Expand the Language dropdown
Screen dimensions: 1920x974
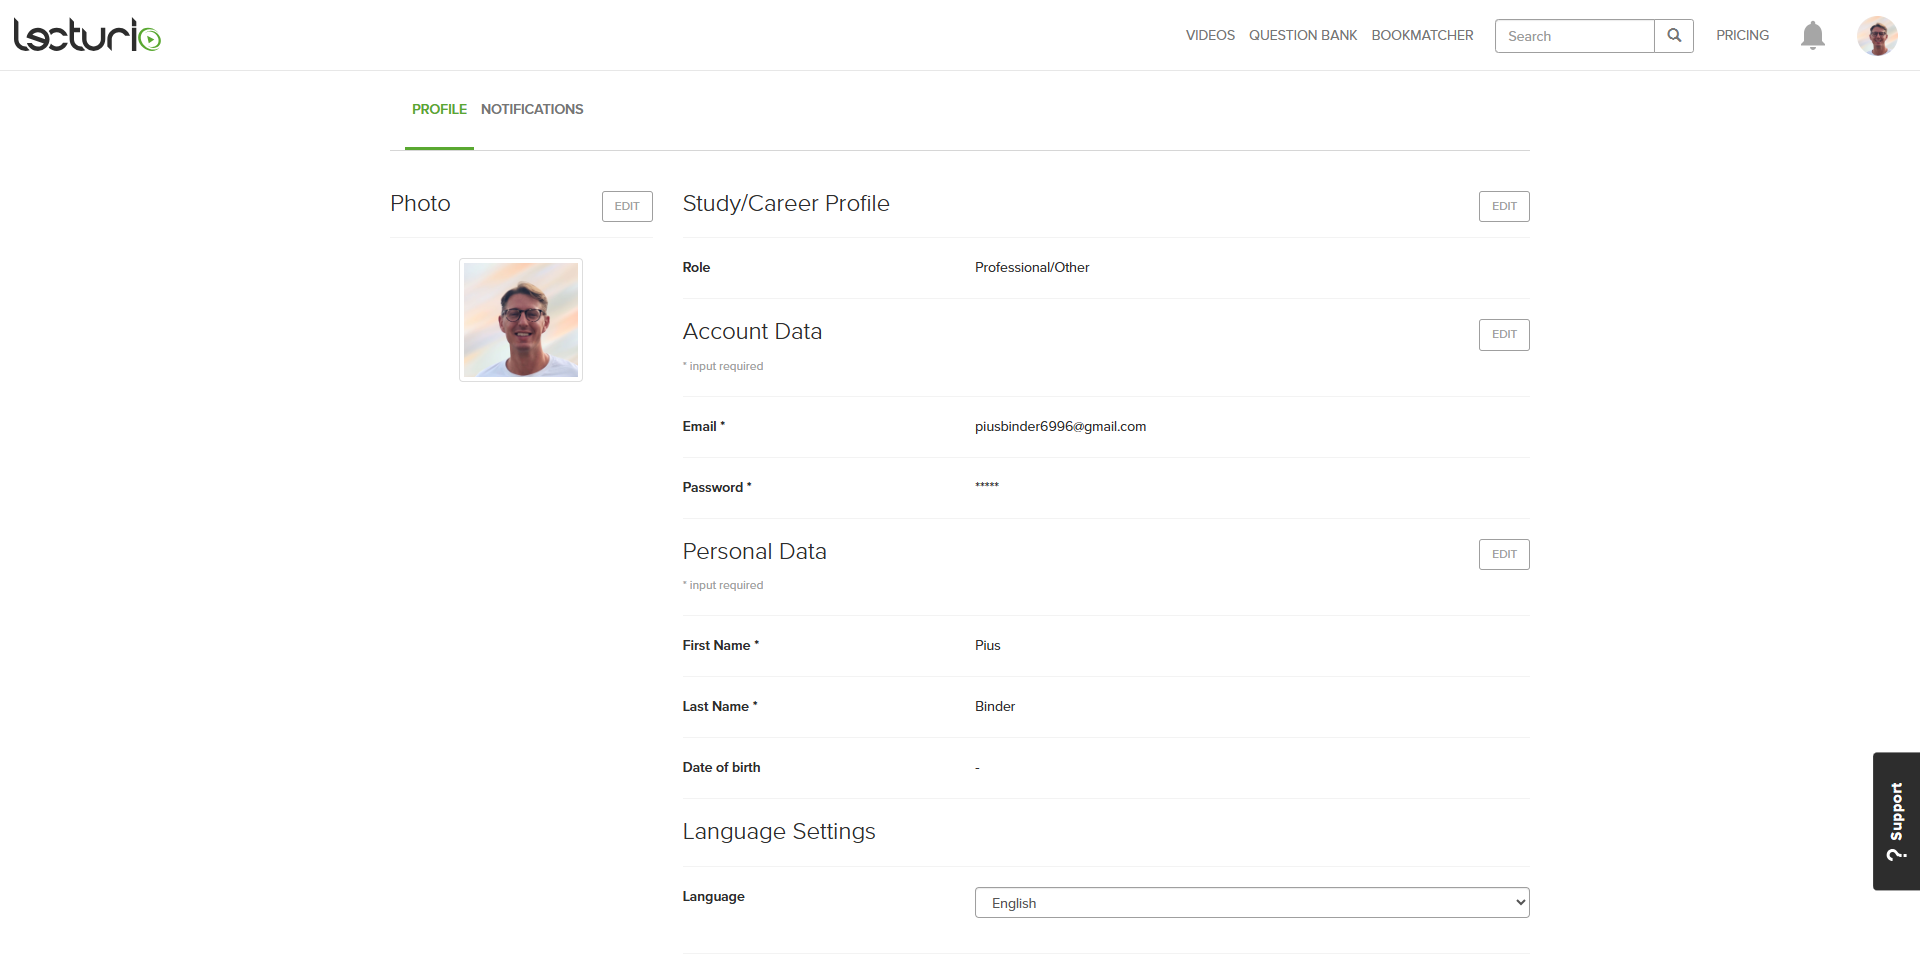pos(1251,903)
